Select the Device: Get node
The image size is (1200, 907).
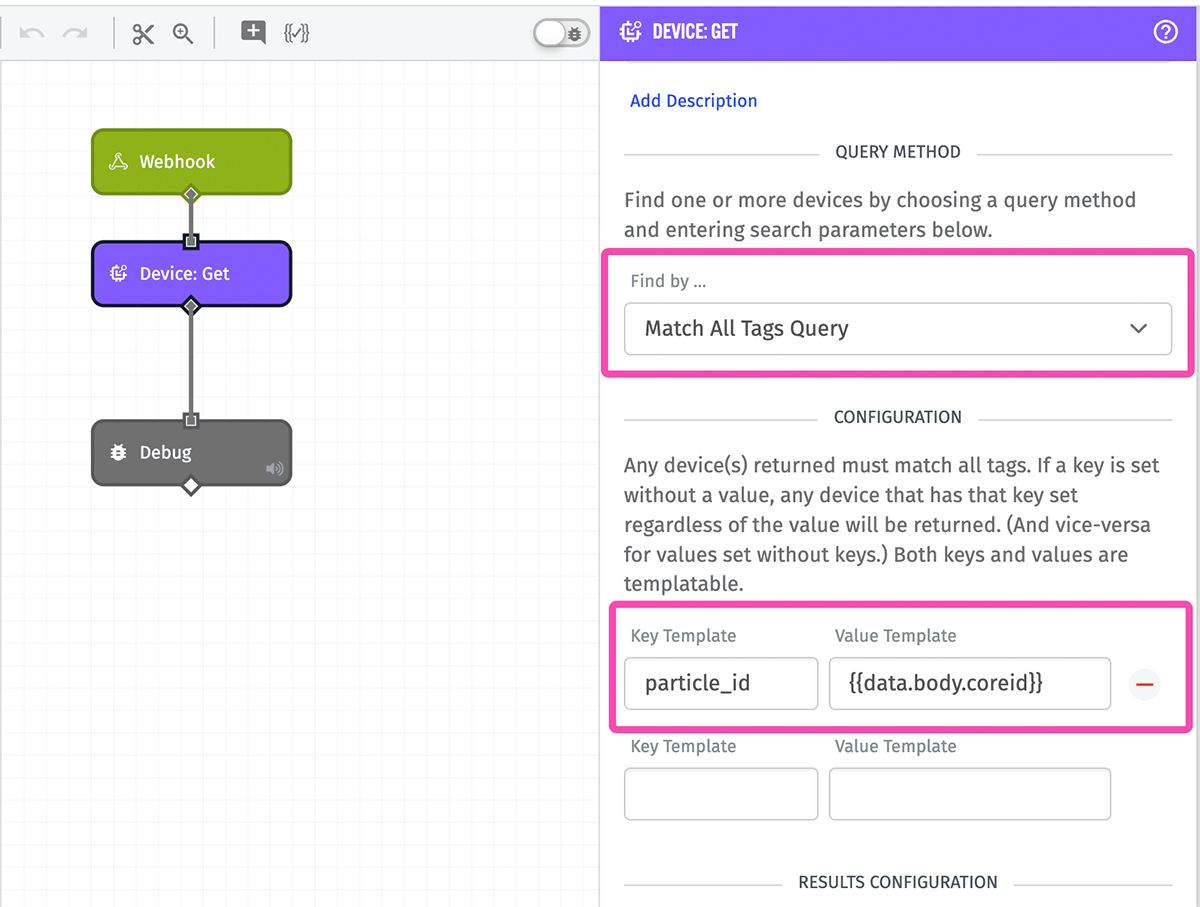coord(191,273)
